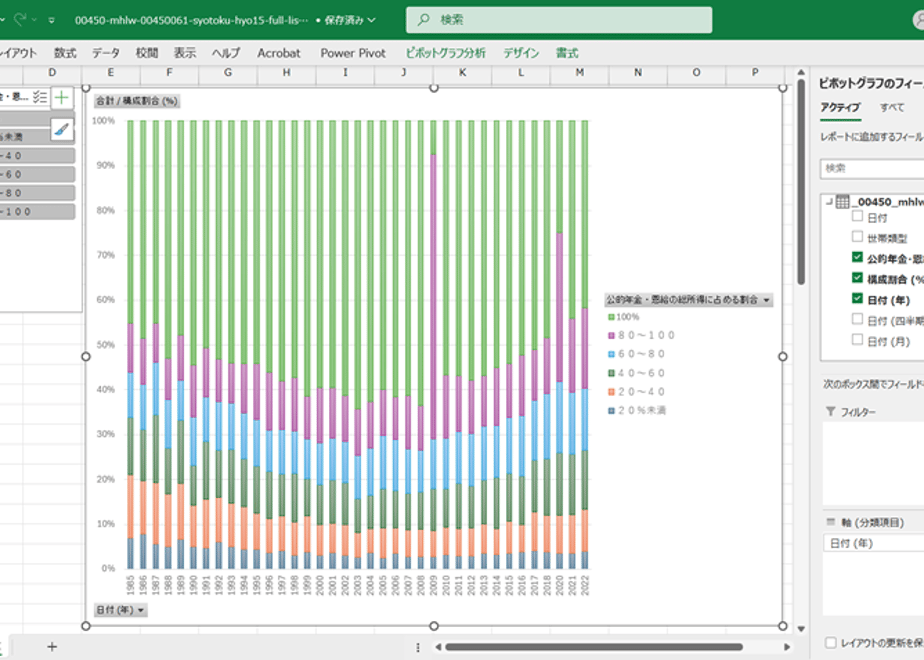Open Quick Access Toolbar customize arrow
The height and width of the screenshot is (660, 924).
pyautogui.click(x=52, y=20)
